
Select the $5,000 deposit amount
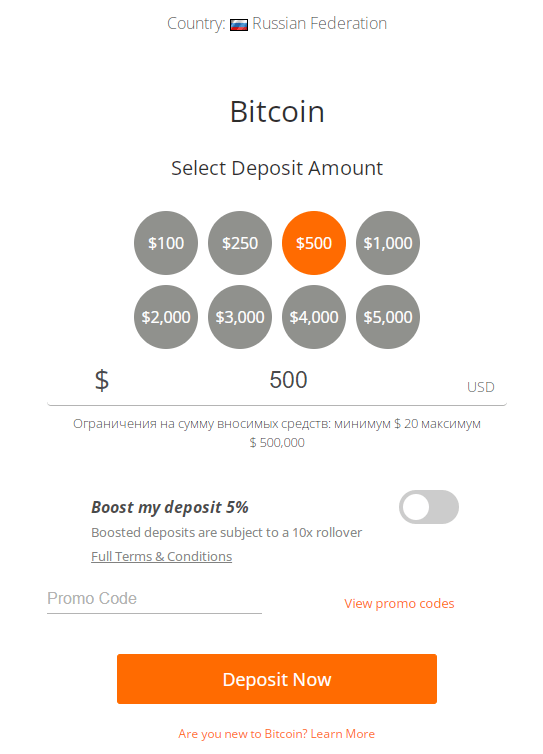tap(388, 317)
